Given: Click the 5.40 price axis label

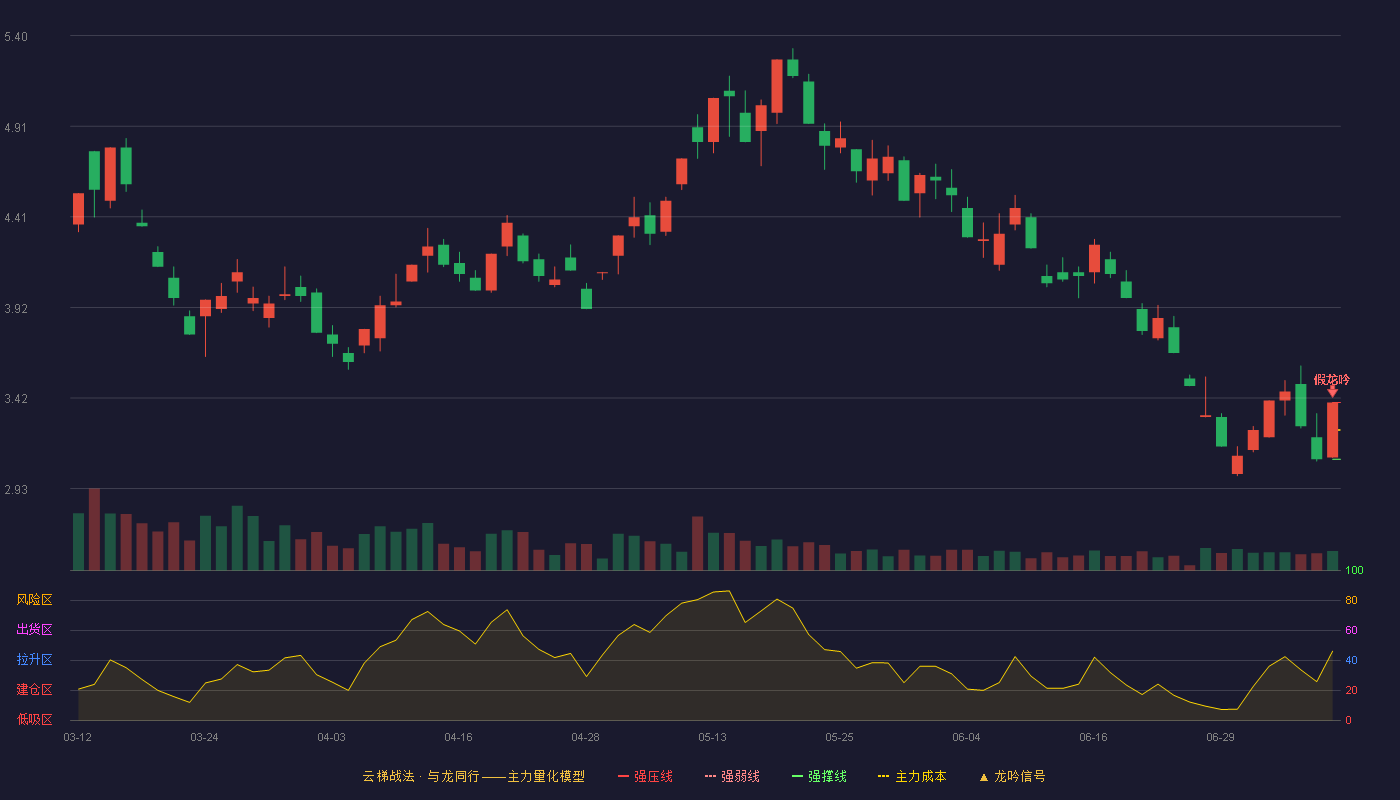Looking at the screenshot, I should 16,37.
